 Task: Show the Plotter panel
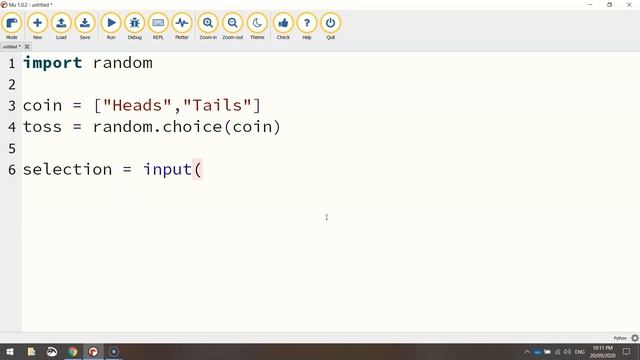click(182, 26)
